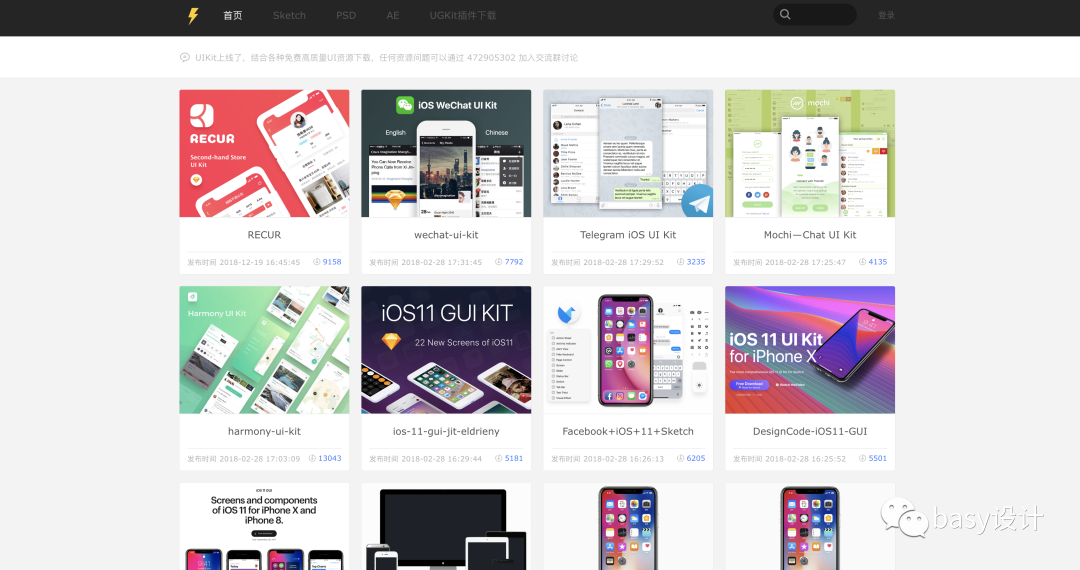This screenshot has height=570, width=1080.
Task: Click the lightning bolt site logo
Action: click(x=194, y=15)
